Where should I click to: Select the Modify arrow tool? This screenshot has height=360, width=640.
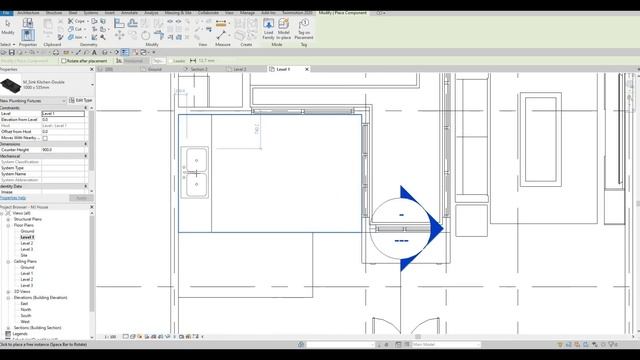pyautogui.click(x=7, y=27)
